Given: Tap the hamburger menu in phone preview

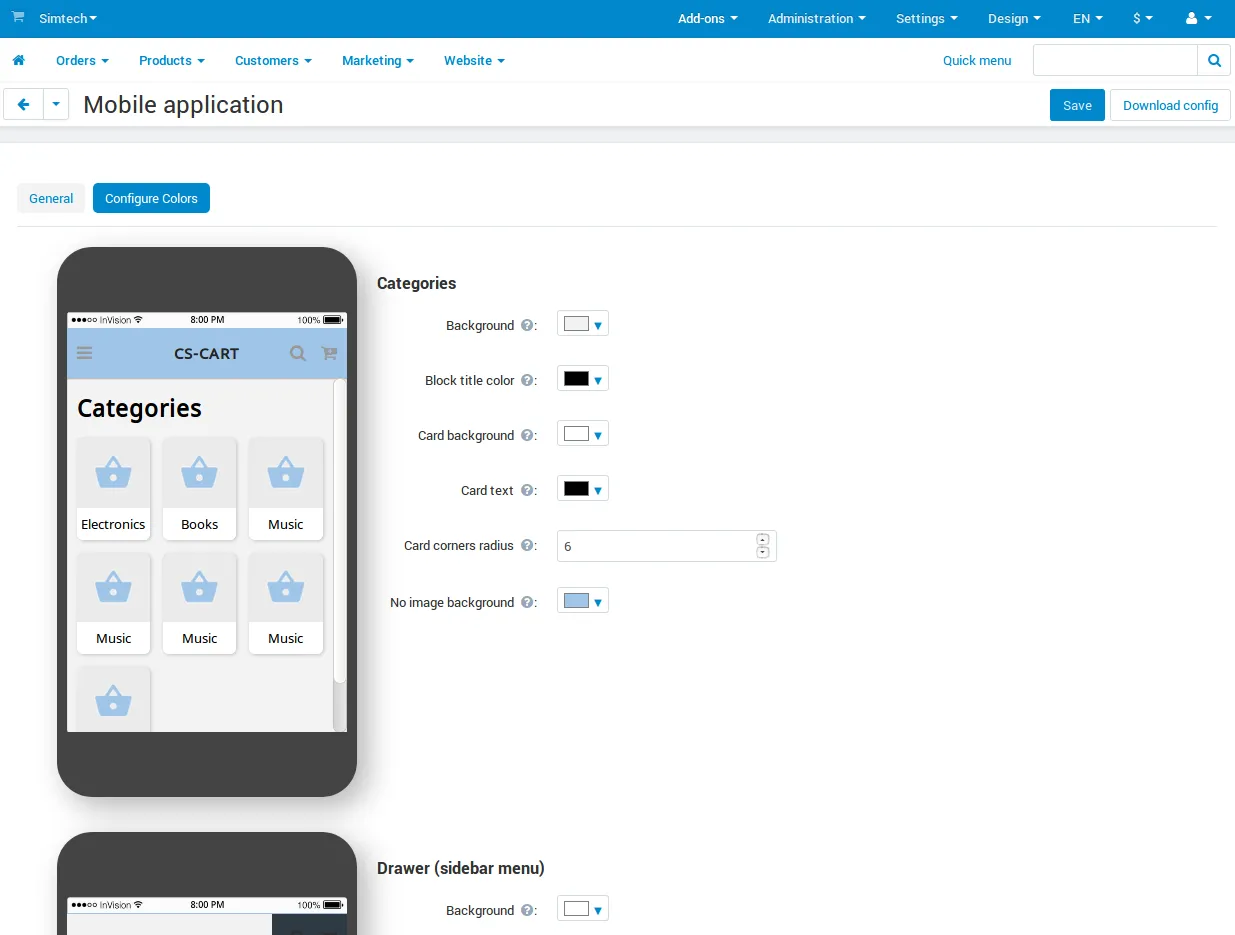Looking at the screenshot, I should 85,353.
